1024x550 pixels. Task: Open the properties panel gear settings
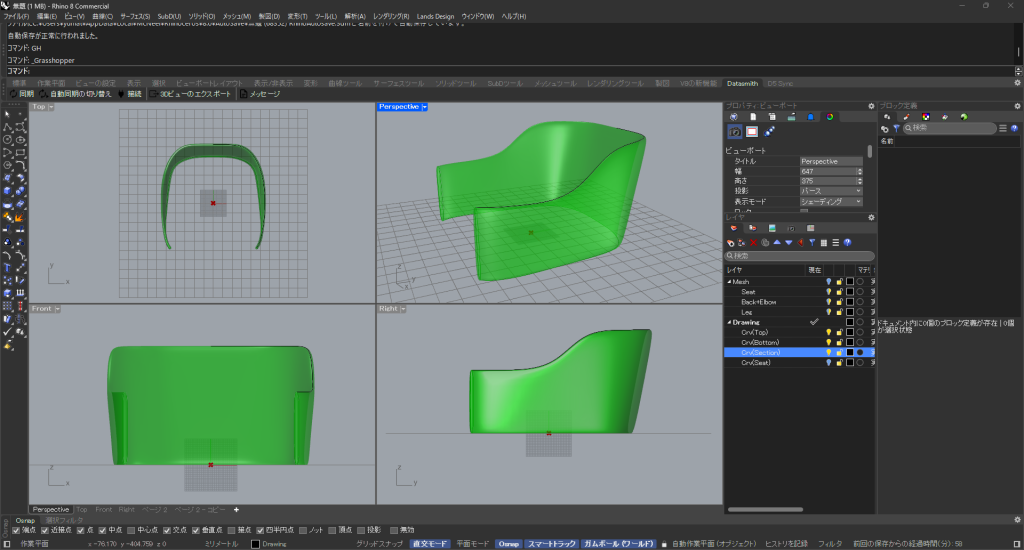pyautogui.click(x=870, y=105)
